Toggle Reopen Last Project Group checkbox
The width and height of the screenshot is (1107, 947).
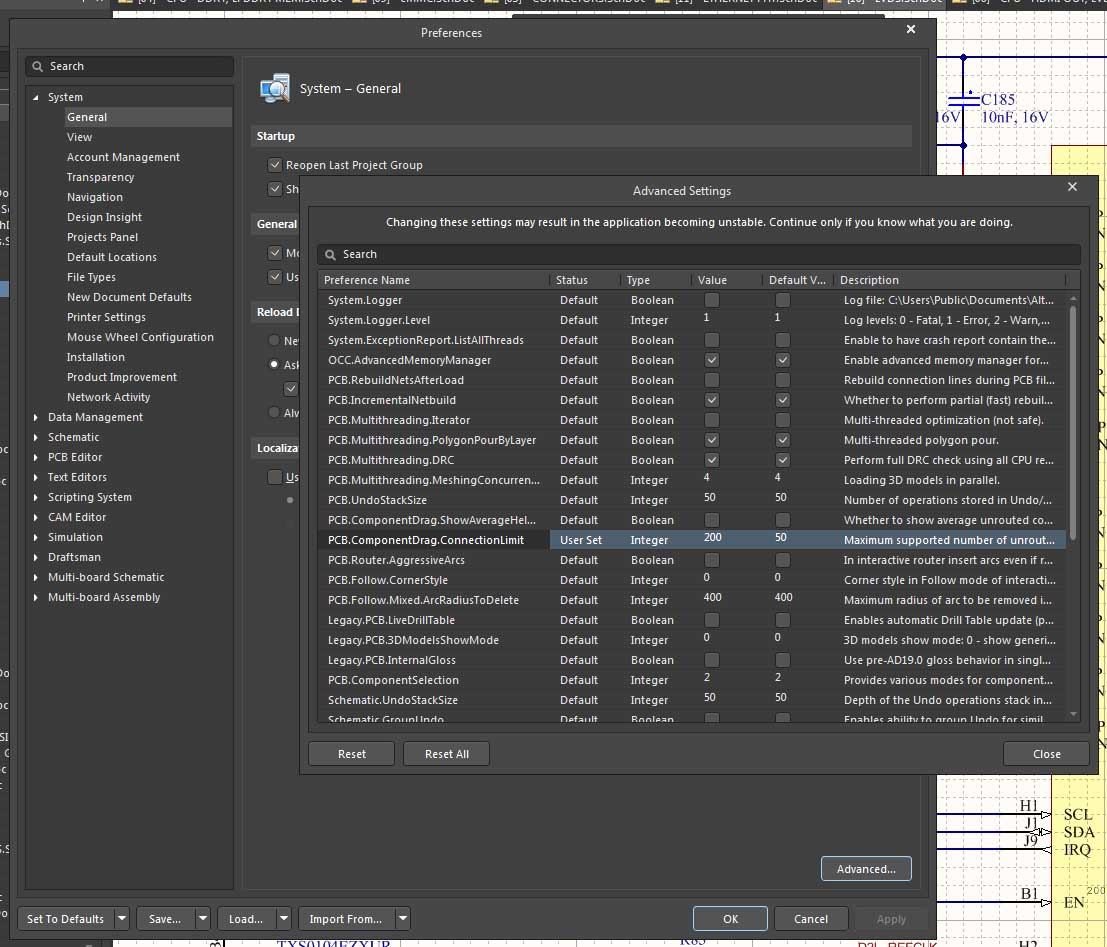275,165
